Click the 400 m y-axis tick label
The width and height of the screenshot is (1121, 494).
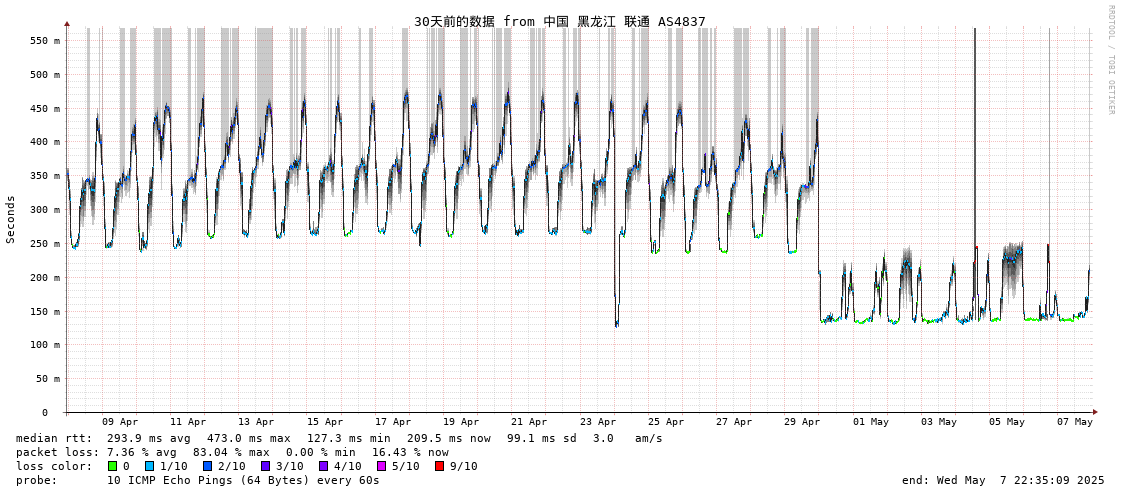(45, 142)
